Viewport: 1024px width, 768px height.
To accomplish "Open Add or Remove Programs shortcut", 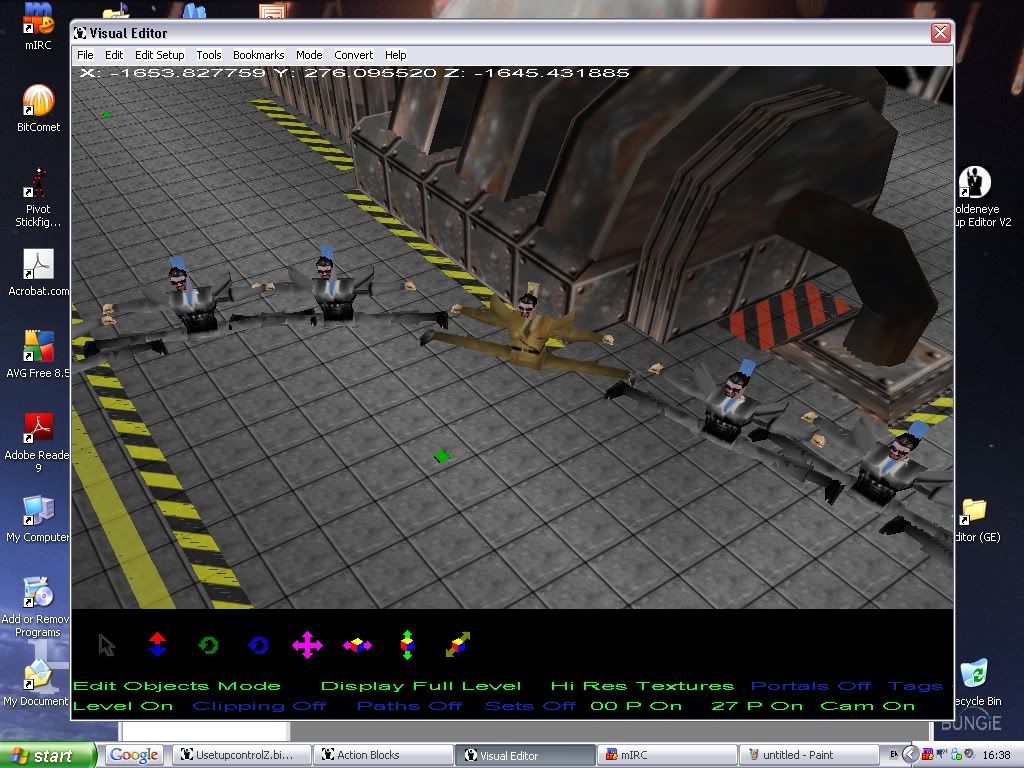I will [x=36, y=607].
